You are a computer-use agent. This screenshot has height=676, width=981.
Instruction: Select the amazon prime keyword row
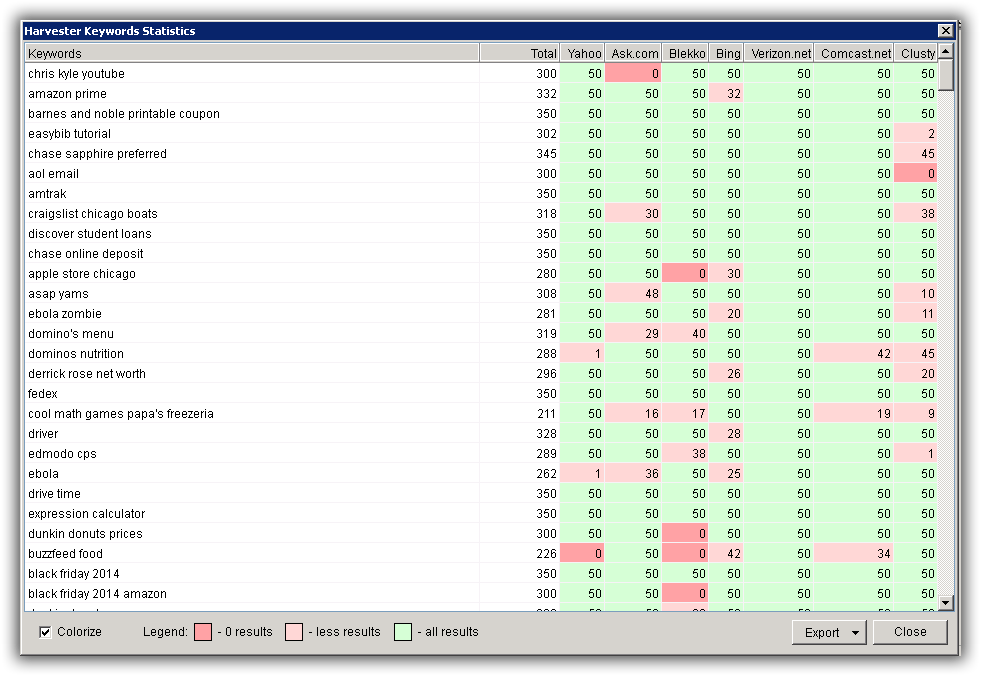[480, 94]
